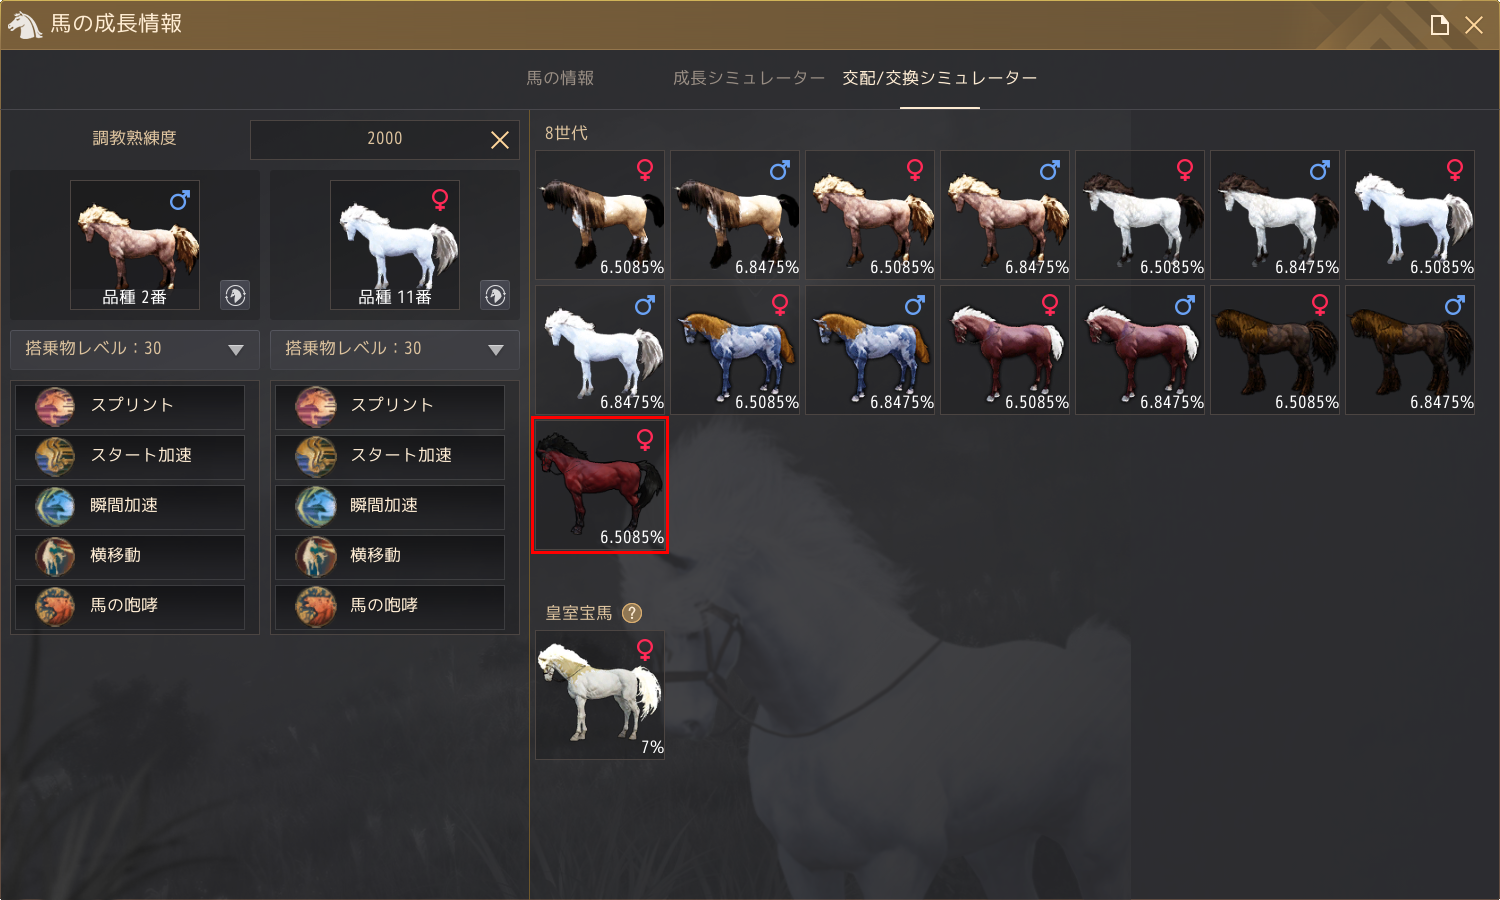1500x900 pixels.
Task: Open the document icon in title bar
Action: (1440, 25)
